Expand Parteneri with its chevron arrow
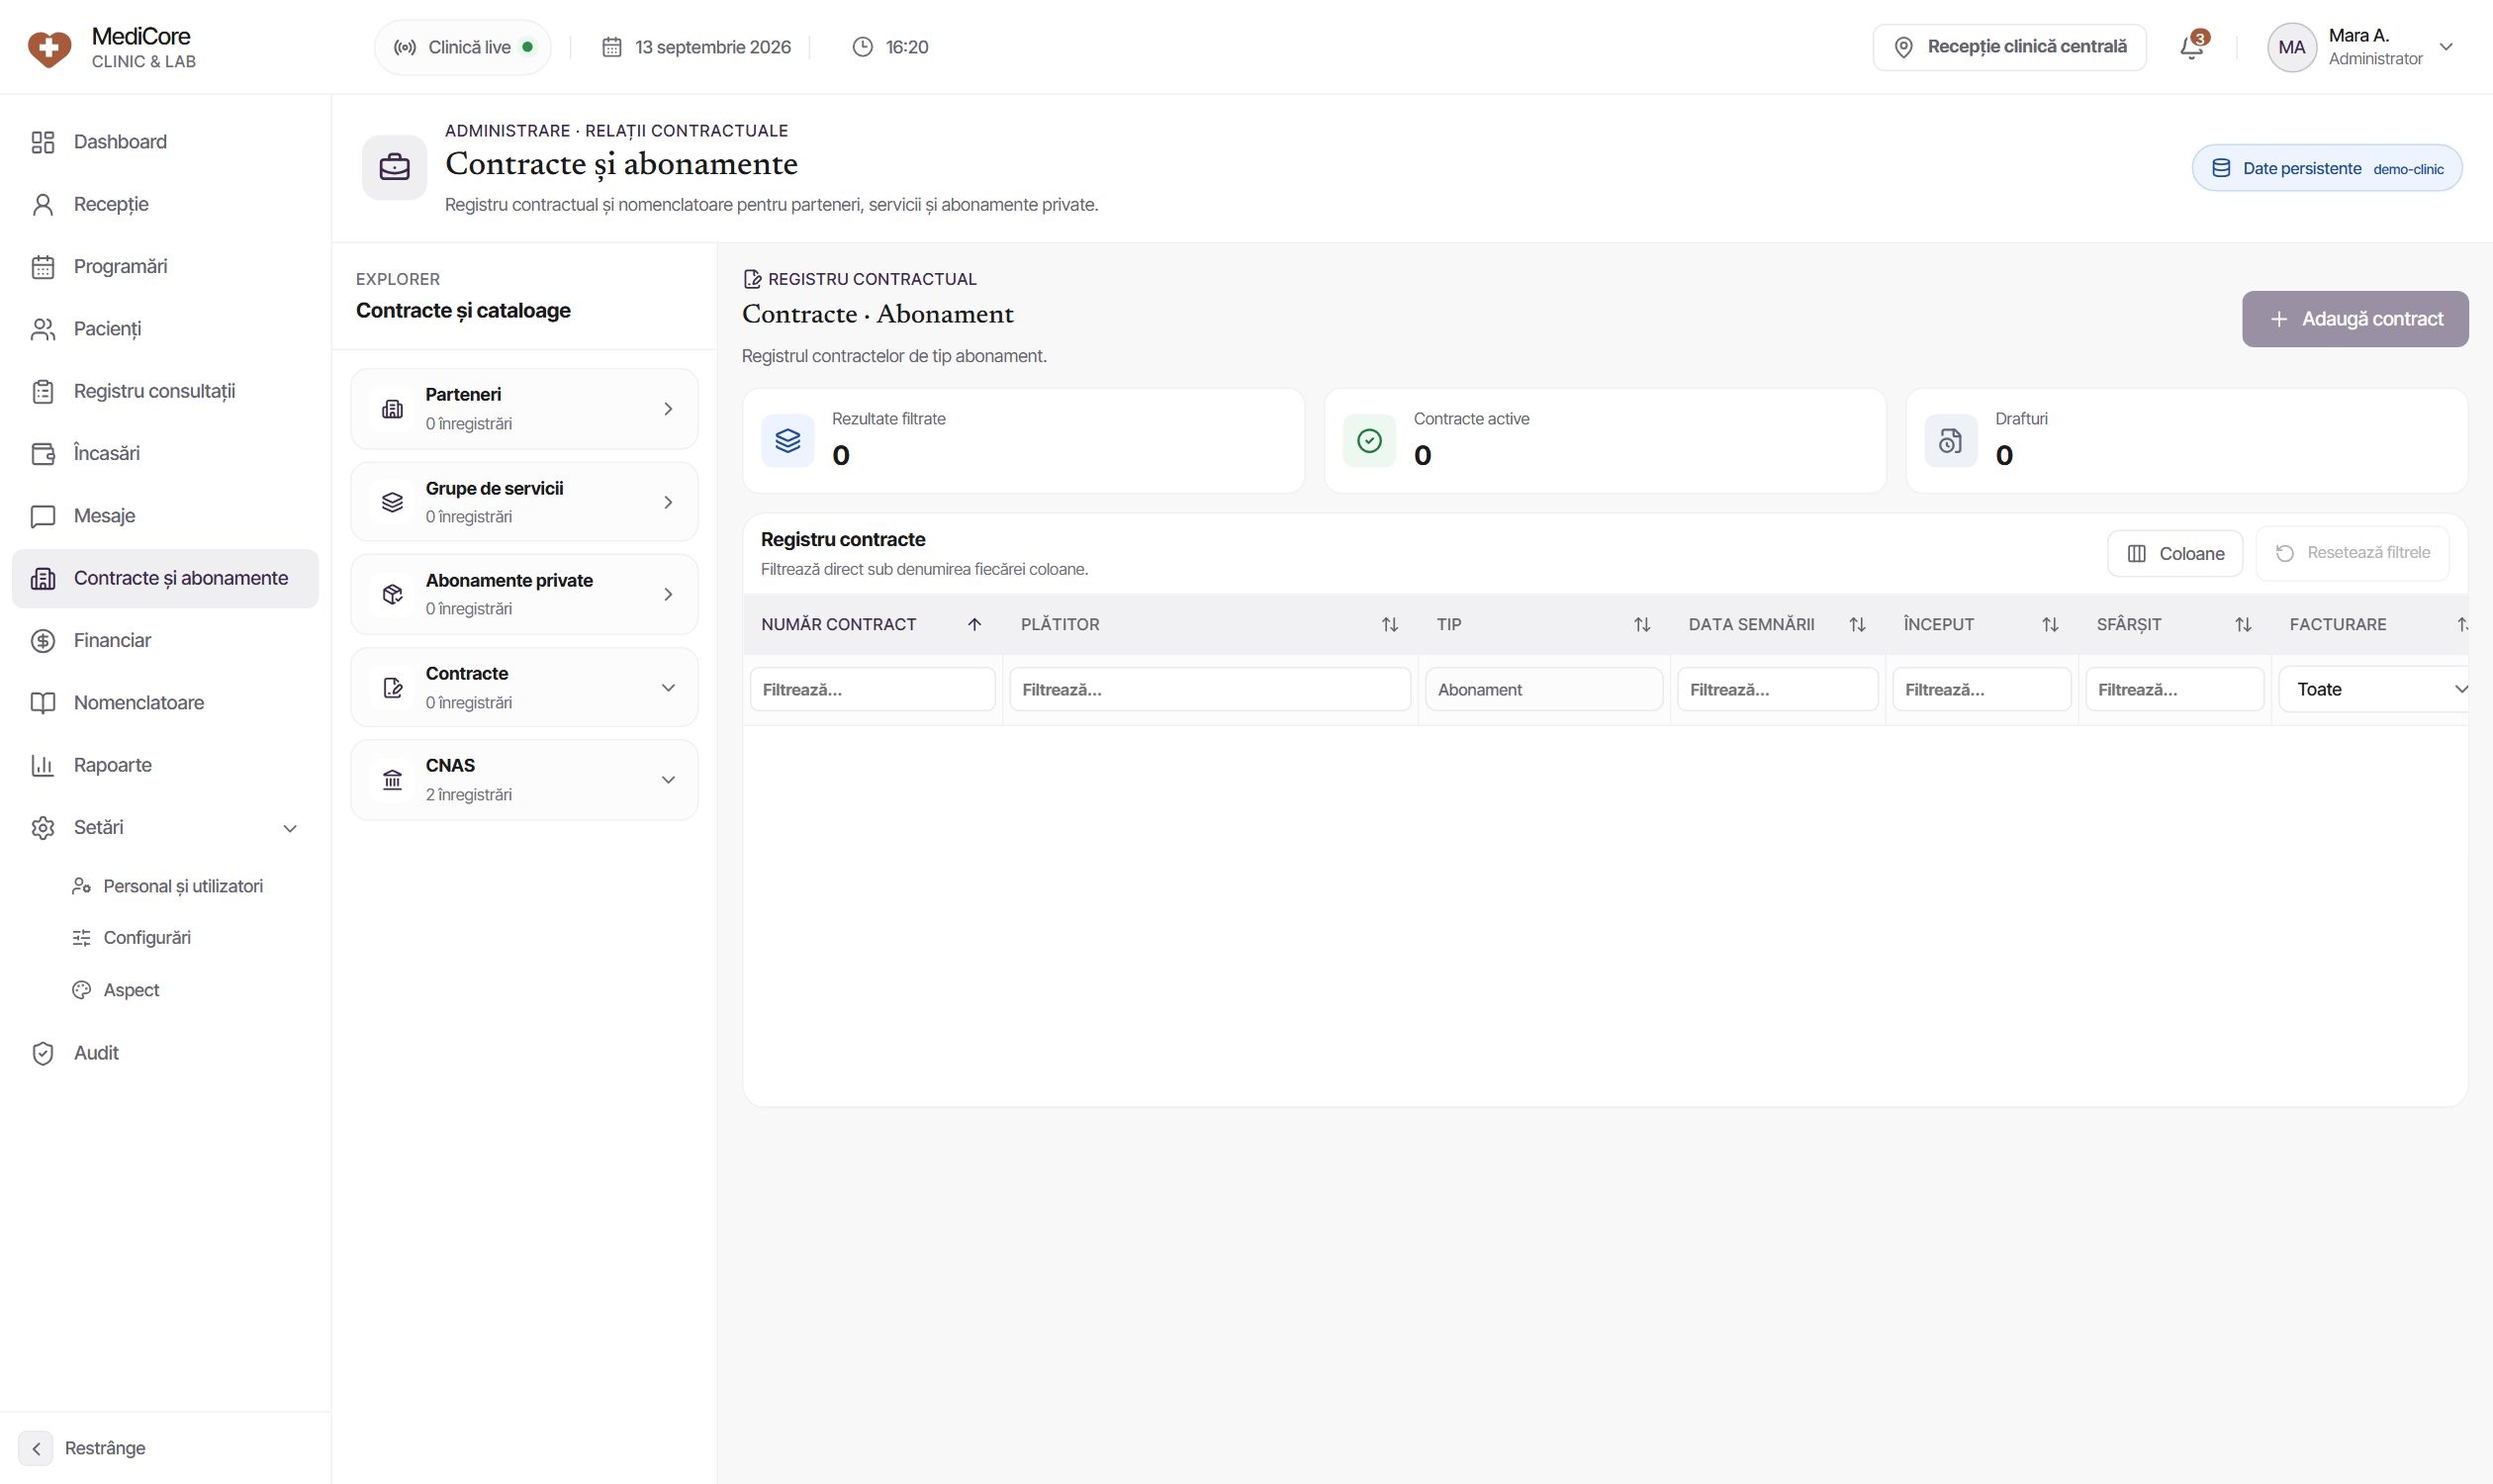Screen dimensions: 2493x1484 [x=668, y=409]
